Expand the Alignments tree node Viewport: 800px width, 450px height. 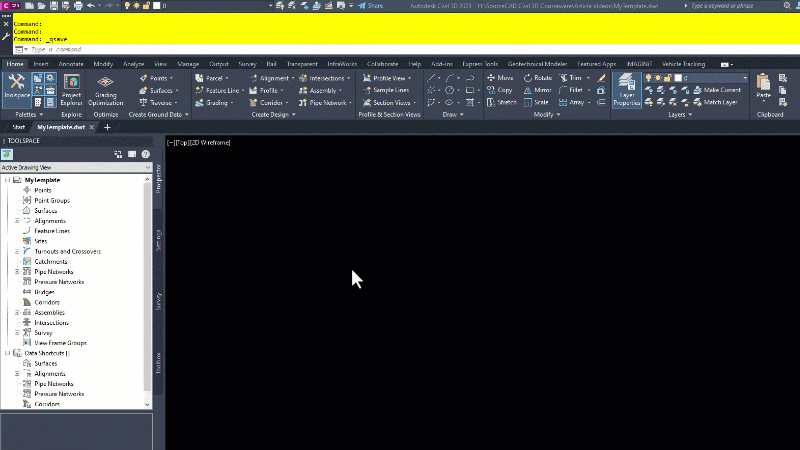(17, 221)
